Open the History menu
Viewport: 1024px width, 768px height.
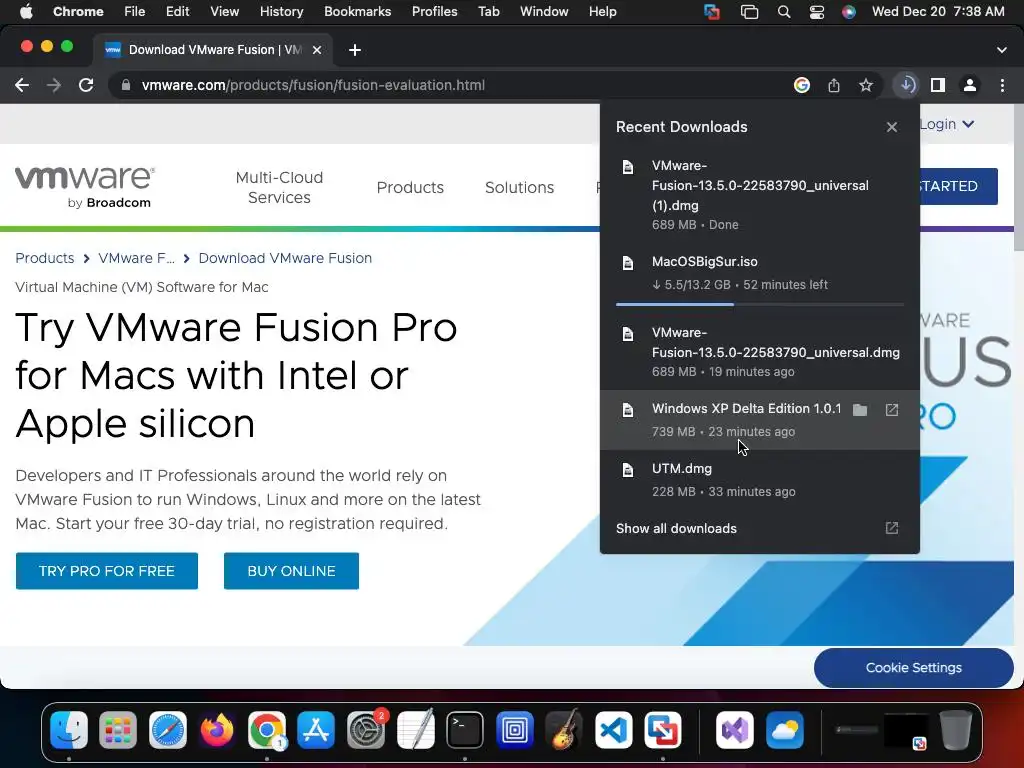(x=281, y=12)
